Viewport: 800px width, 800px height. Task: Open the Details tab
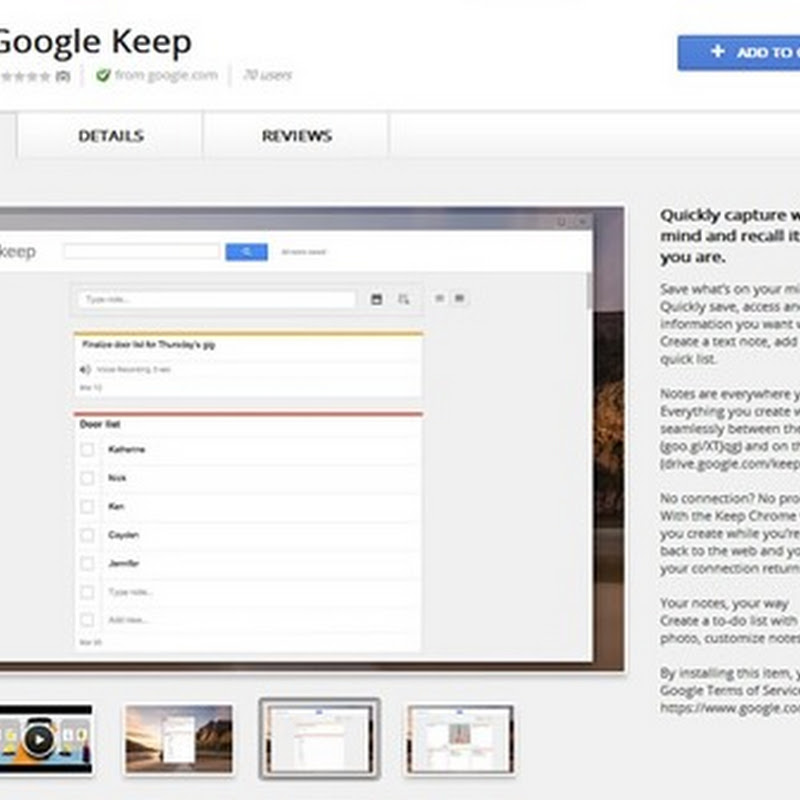click(x=111, y=136)
